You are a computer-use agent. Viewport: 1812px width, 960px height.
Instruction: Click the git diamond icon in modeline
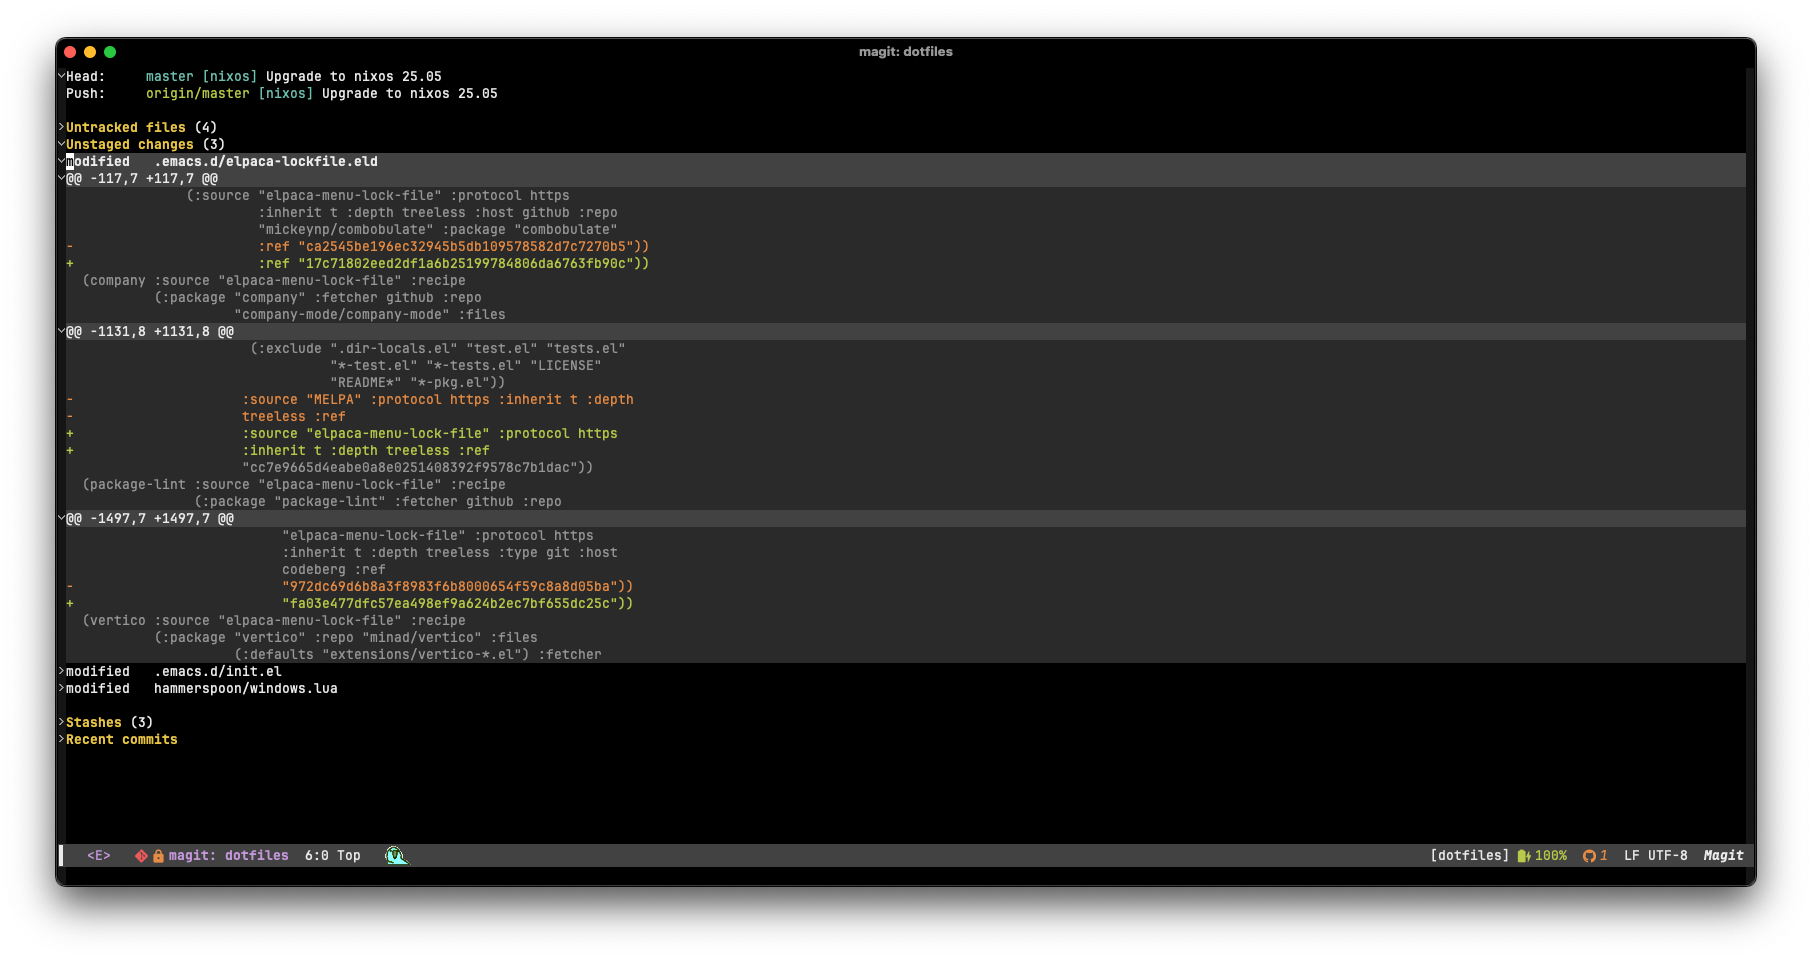click(141, 856)
